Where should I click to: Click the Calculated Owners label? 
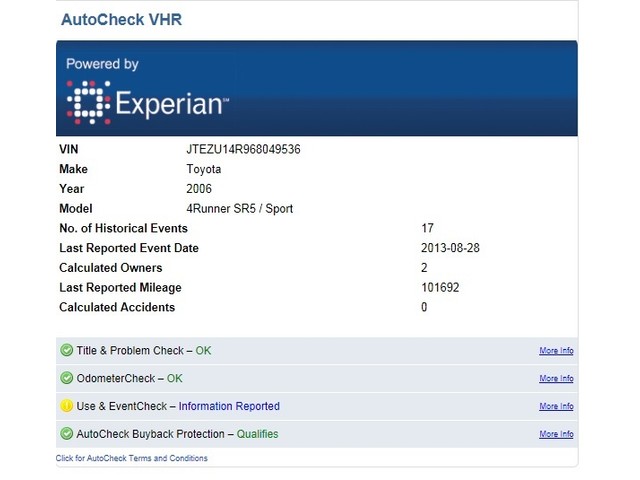111,268
